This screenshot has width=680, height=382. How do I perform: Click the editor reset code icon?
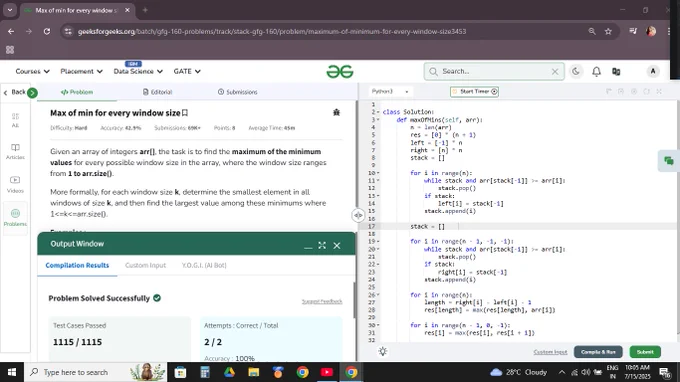646,91
